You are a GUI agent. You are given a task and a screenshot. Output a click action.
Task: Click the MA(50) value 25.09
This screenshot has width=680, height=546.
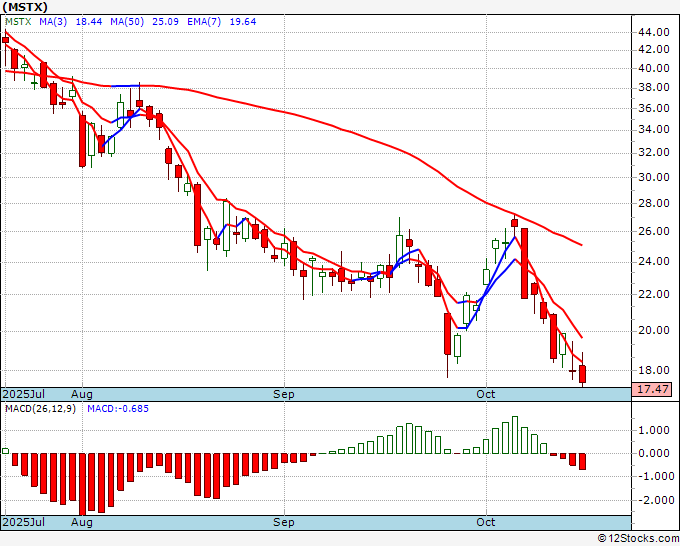[x=165, y=22]
